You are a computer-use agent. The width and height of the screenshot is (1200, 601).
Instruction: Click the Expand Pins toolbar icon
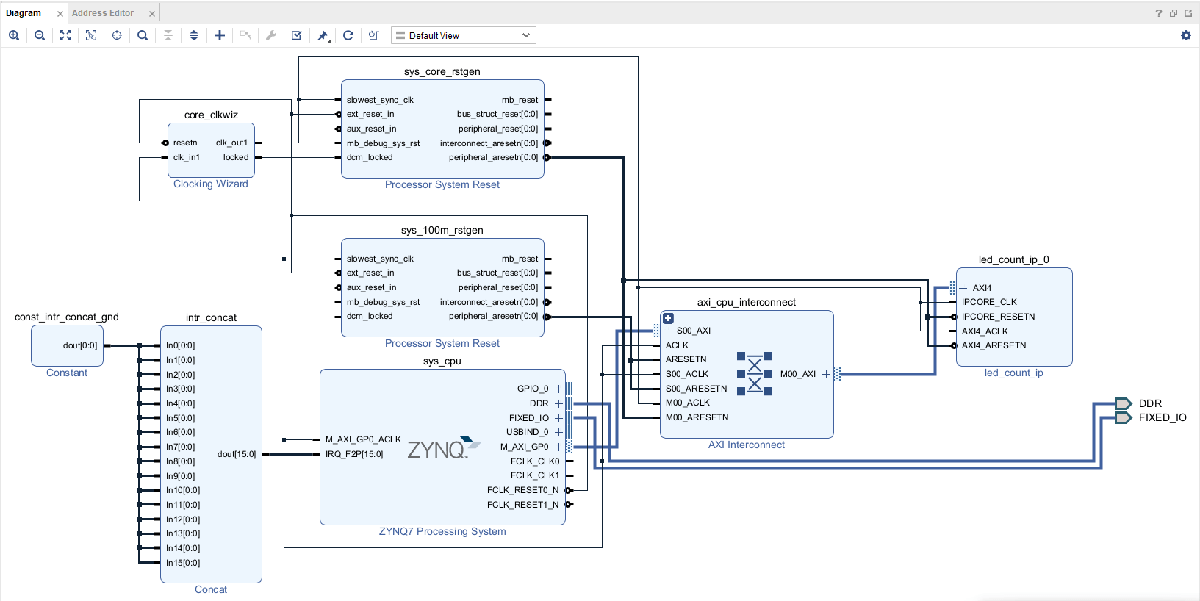click(194, 35)
